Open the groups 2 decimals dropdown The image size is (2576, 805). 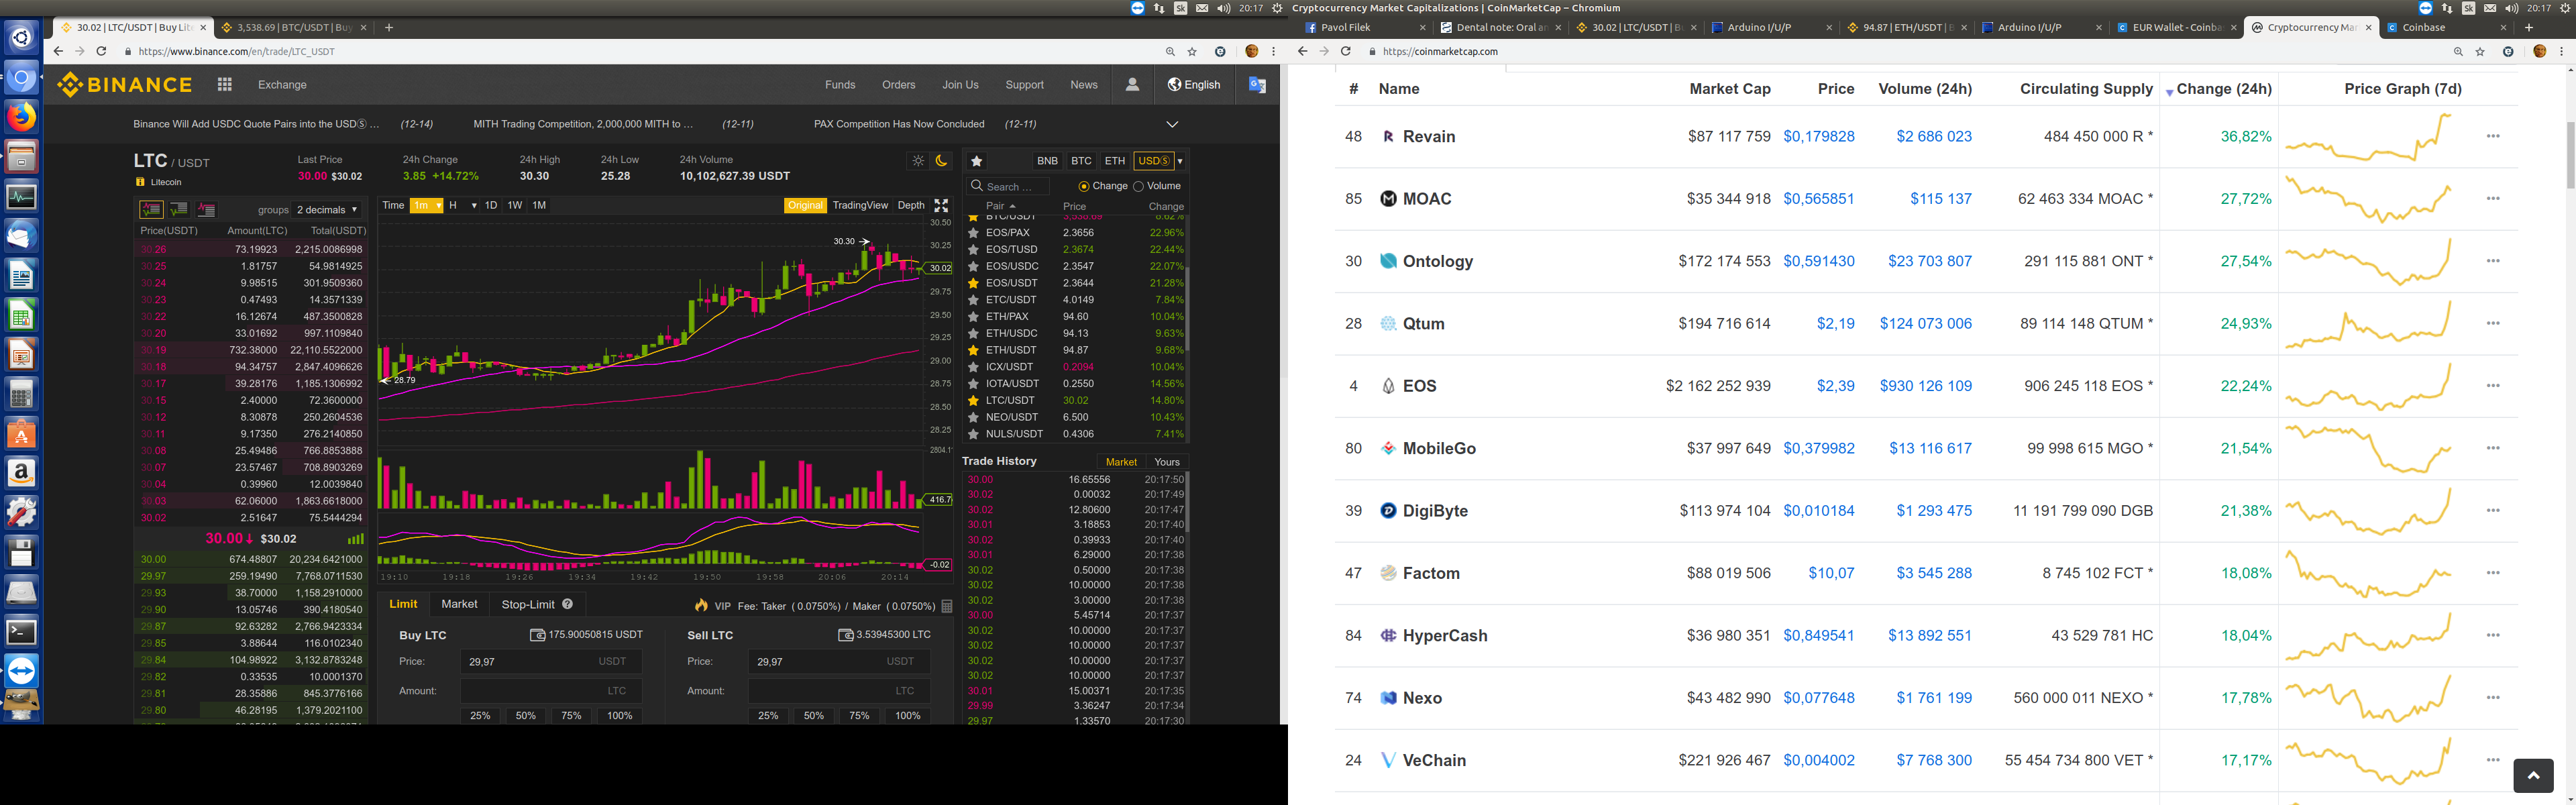coord(327,210)
